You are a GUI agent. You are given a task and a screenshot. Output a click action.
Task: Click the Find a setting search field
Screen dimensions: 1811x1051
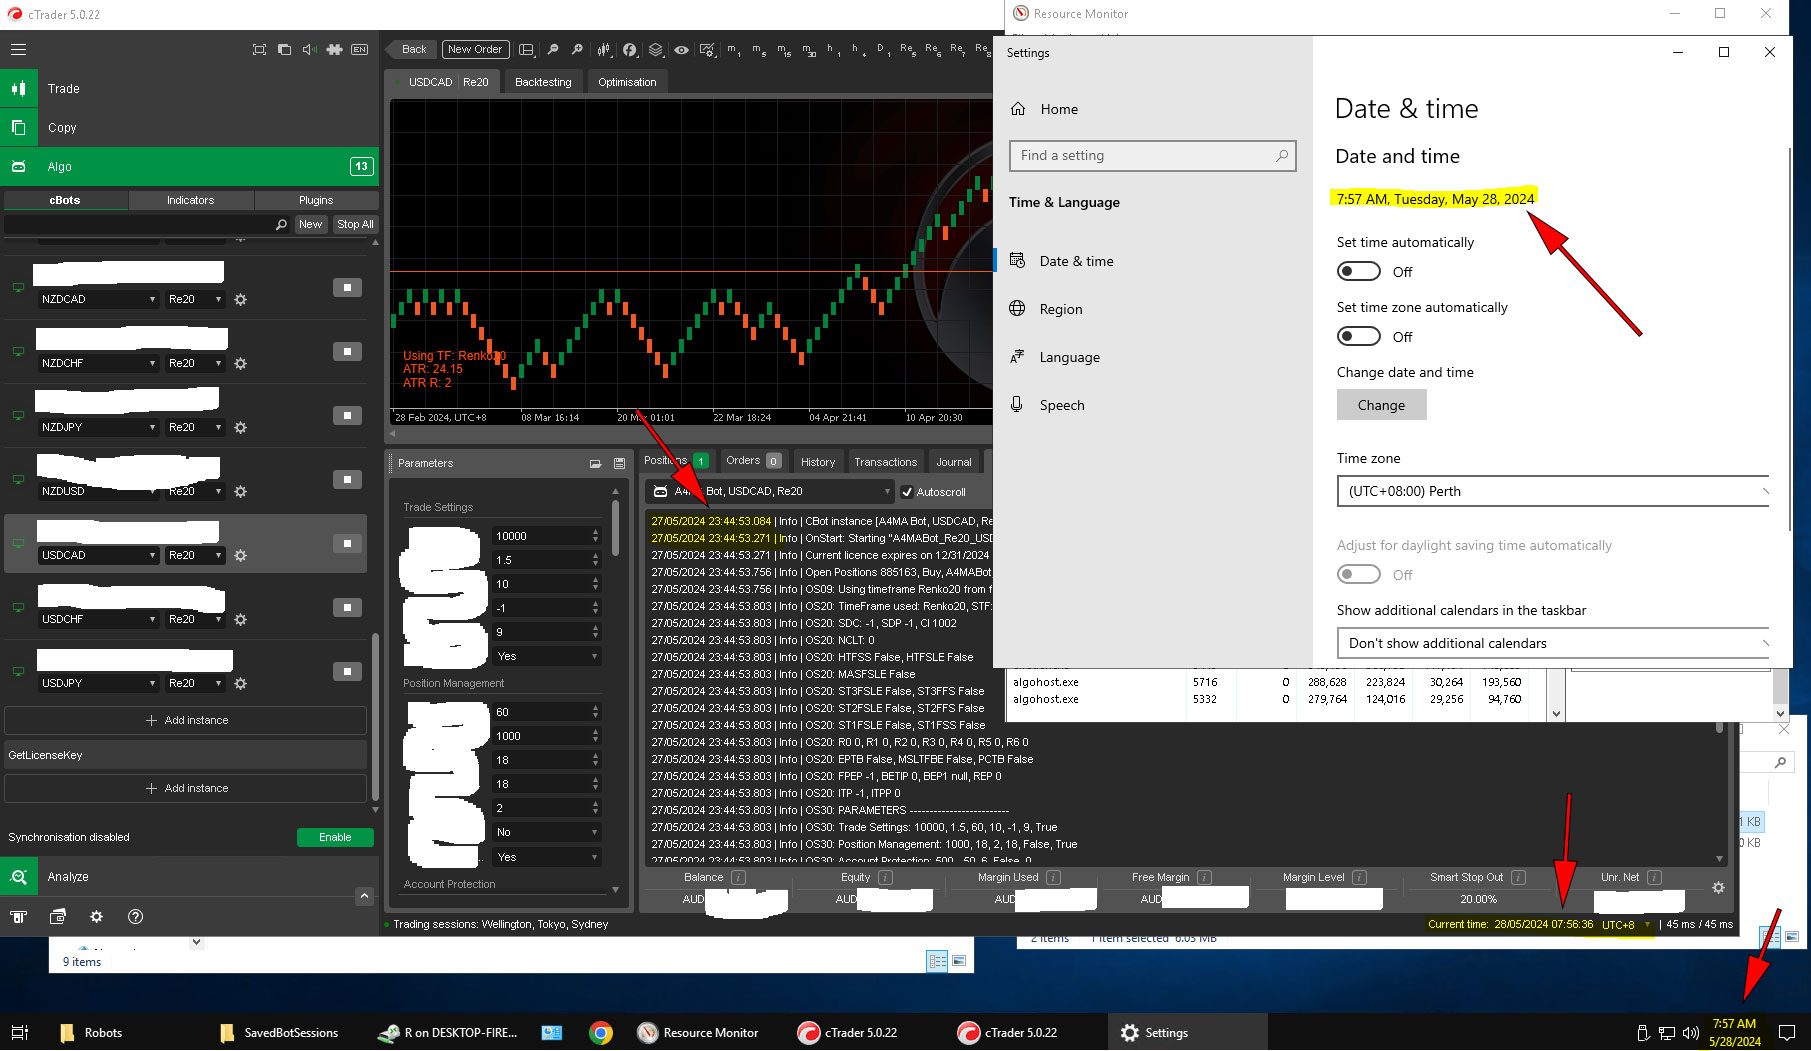pyautogui.click(x=1153, y=155)
